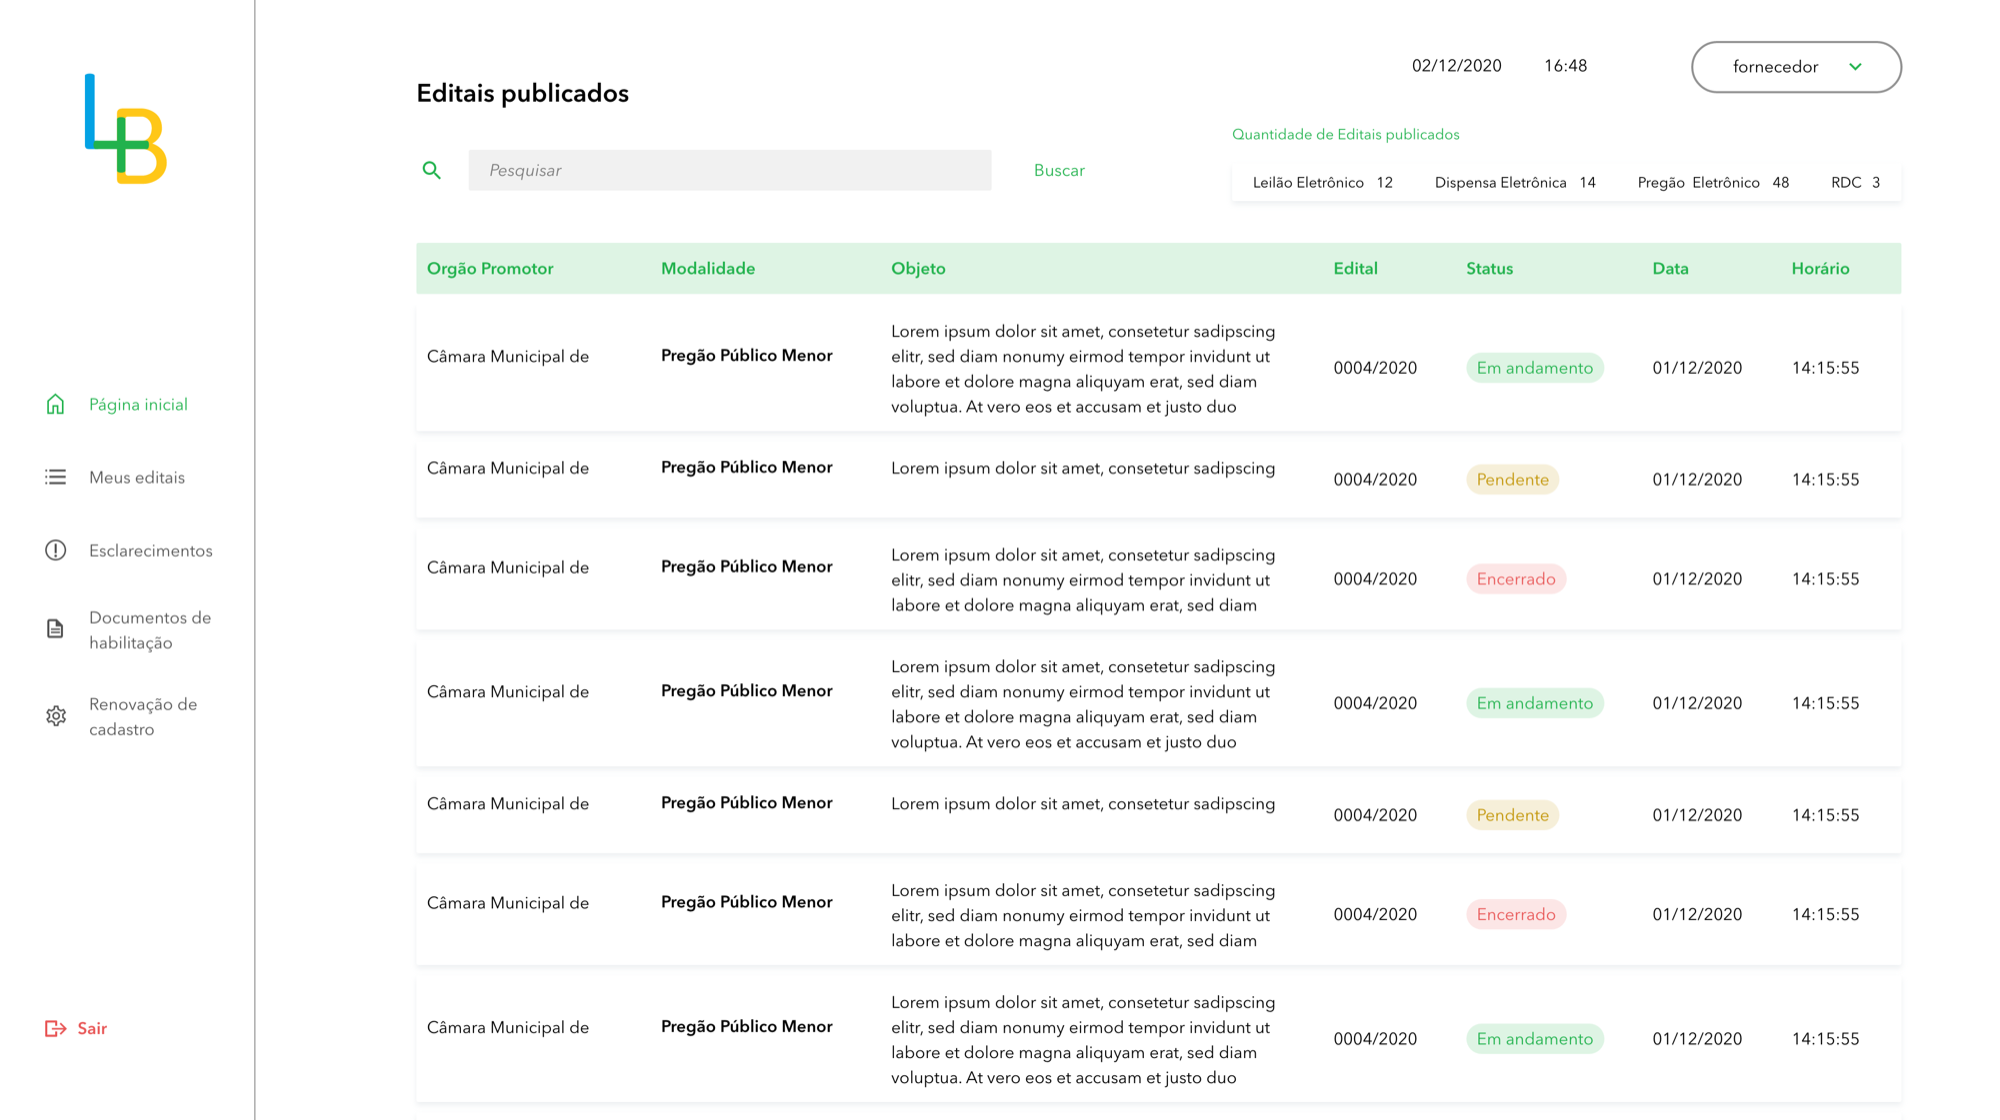Click Quantidade de Editais publicados label

coord(1345,134)
